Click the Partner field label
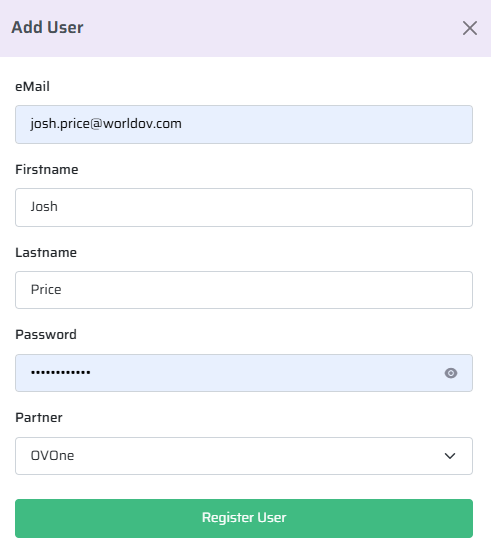The height and width of the screenshot is (554, 491). point(39,418)
